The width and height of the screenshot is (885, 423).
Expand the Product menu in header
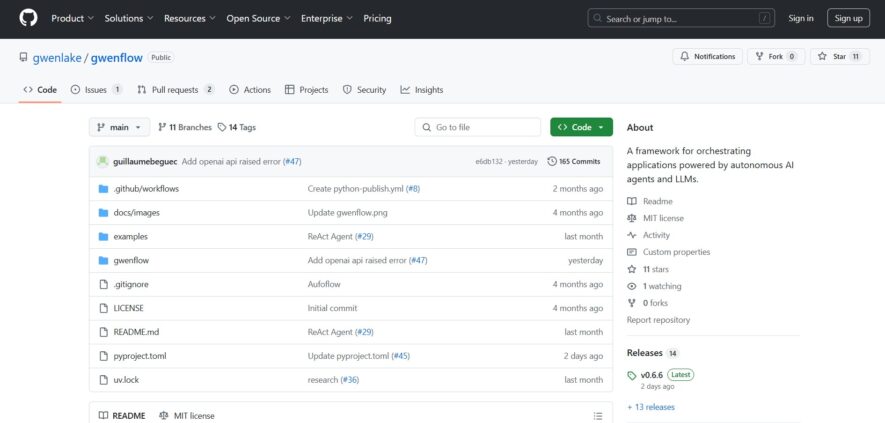[72, 18]
